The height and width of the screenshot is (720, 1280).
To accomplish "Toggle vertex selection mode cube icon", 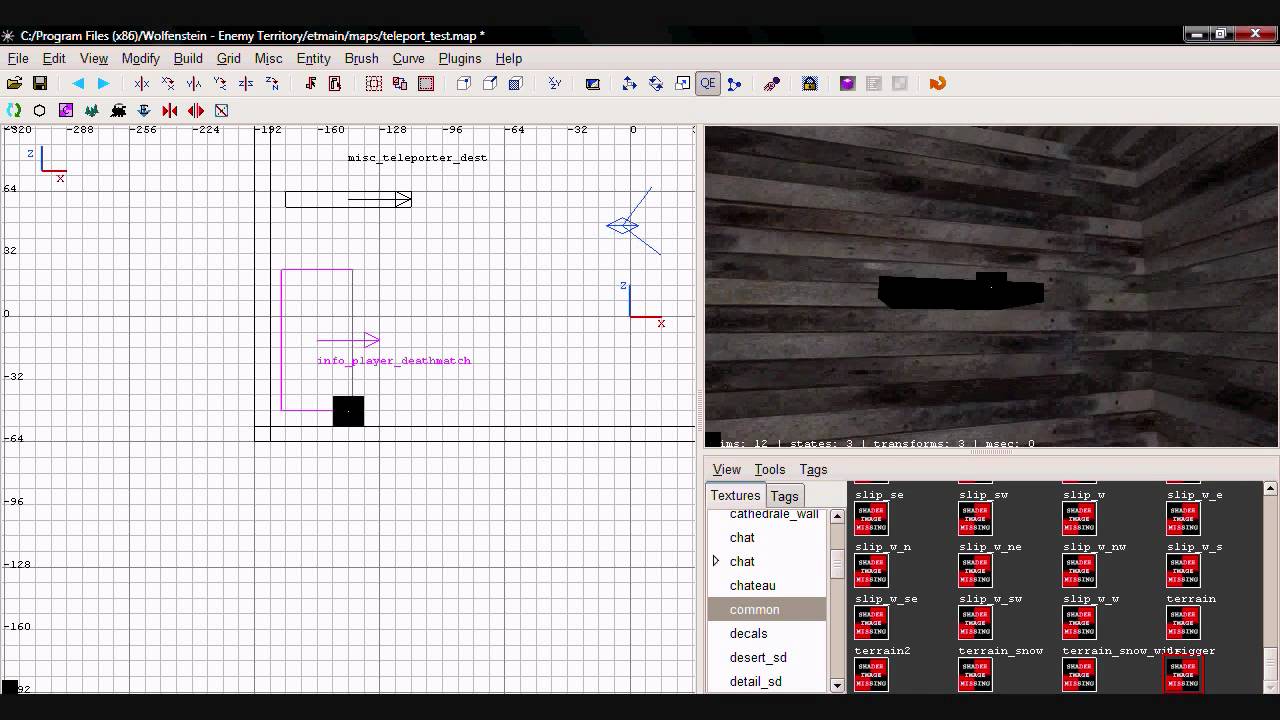I will click(x=464, y=84).
